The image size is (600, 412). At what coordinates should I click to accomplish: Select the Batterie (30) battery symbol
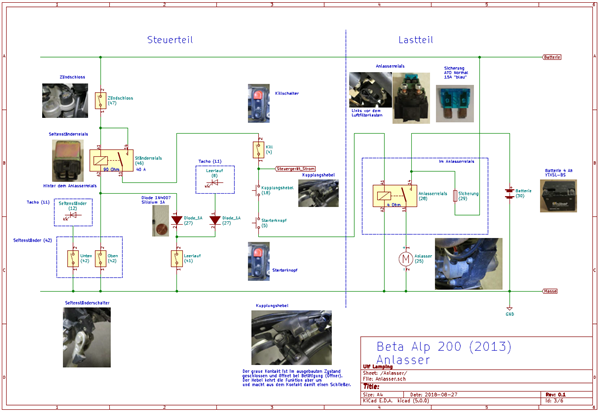pos(509,194)
